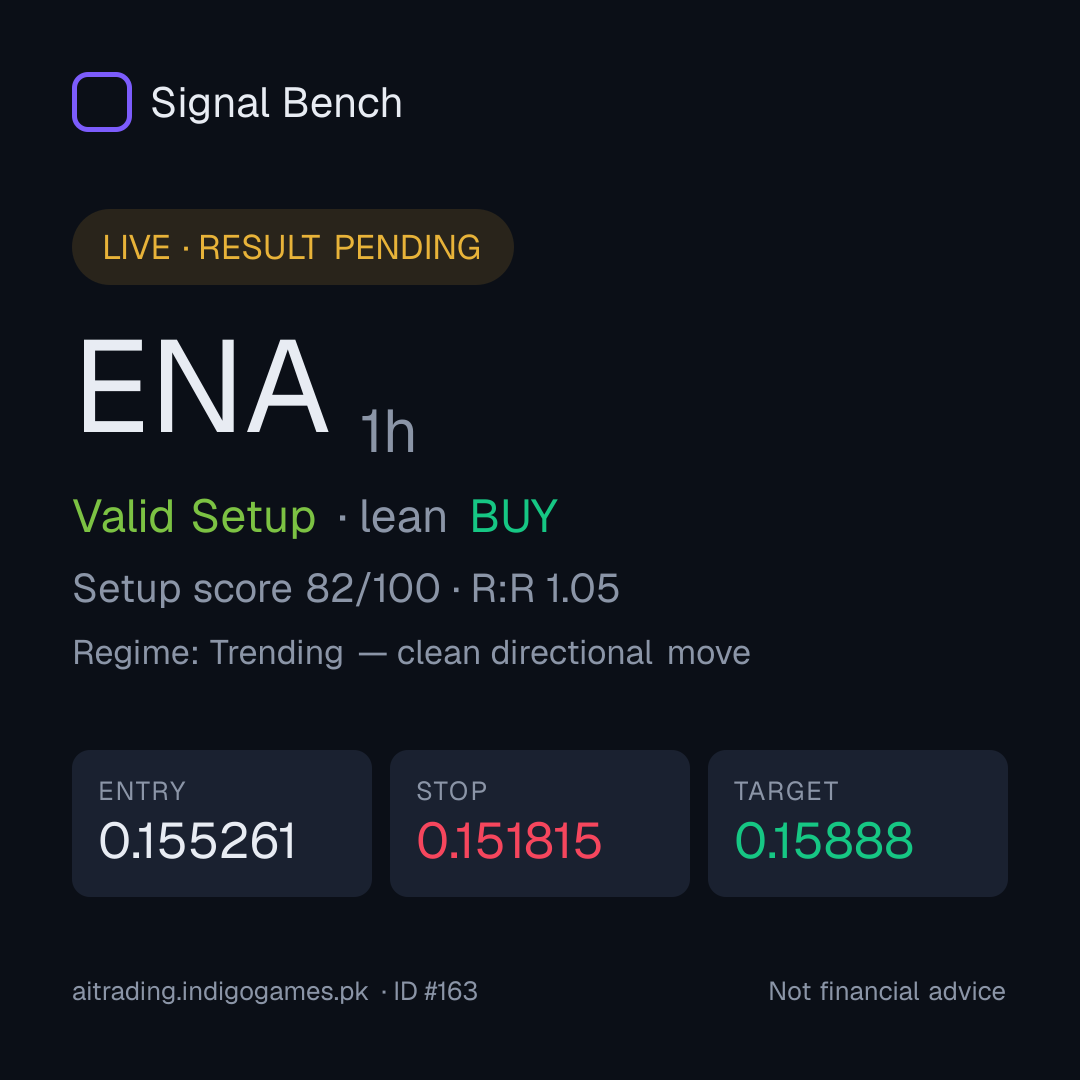
Task: Click the signal ID #163
Action: click(435, 992)
